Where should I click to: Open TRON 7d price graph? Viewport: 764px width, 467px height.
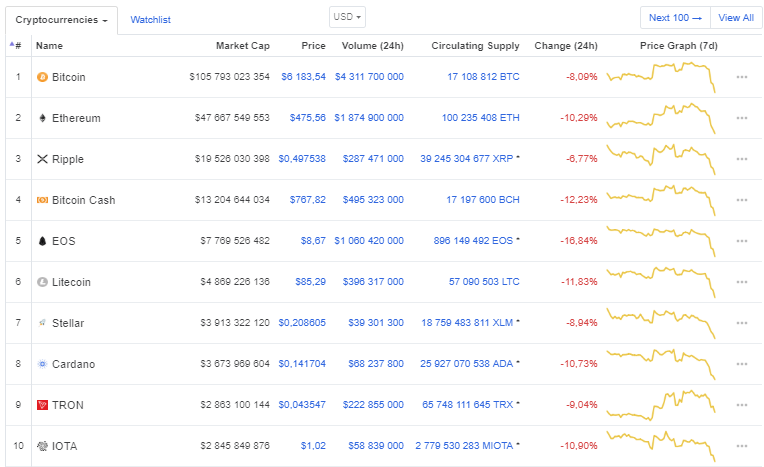[661, 404]
